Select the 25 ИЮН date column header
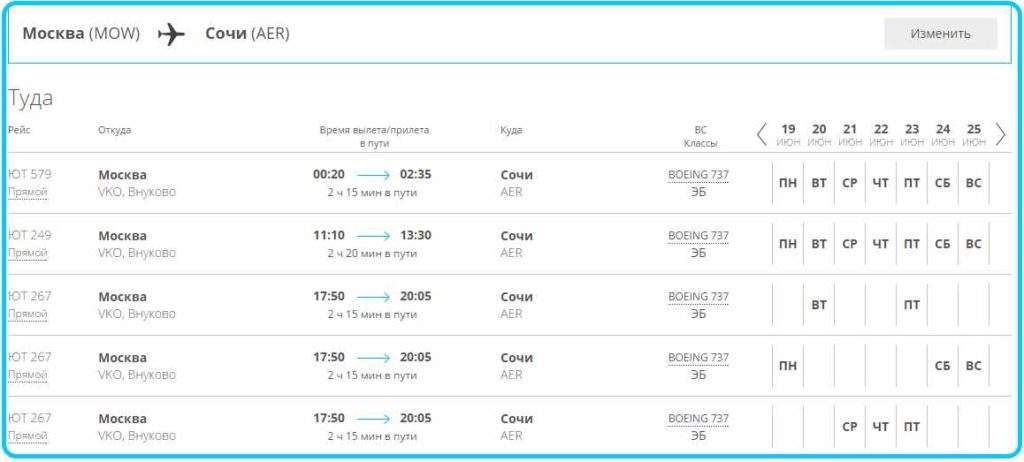Screen dimensions: 1024x462 tap(974, 134)
